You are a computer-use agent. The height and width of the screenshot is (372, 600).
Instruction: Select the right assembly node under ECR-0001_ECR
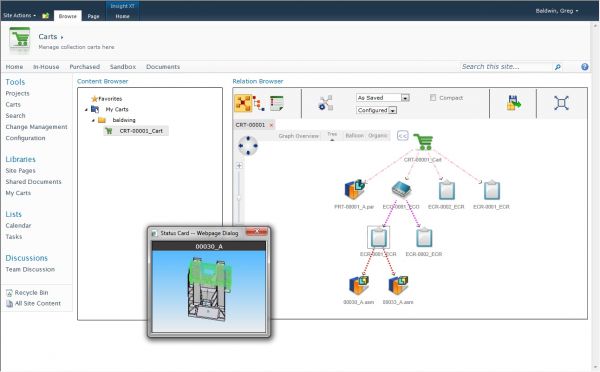click(x=398, y=285)
